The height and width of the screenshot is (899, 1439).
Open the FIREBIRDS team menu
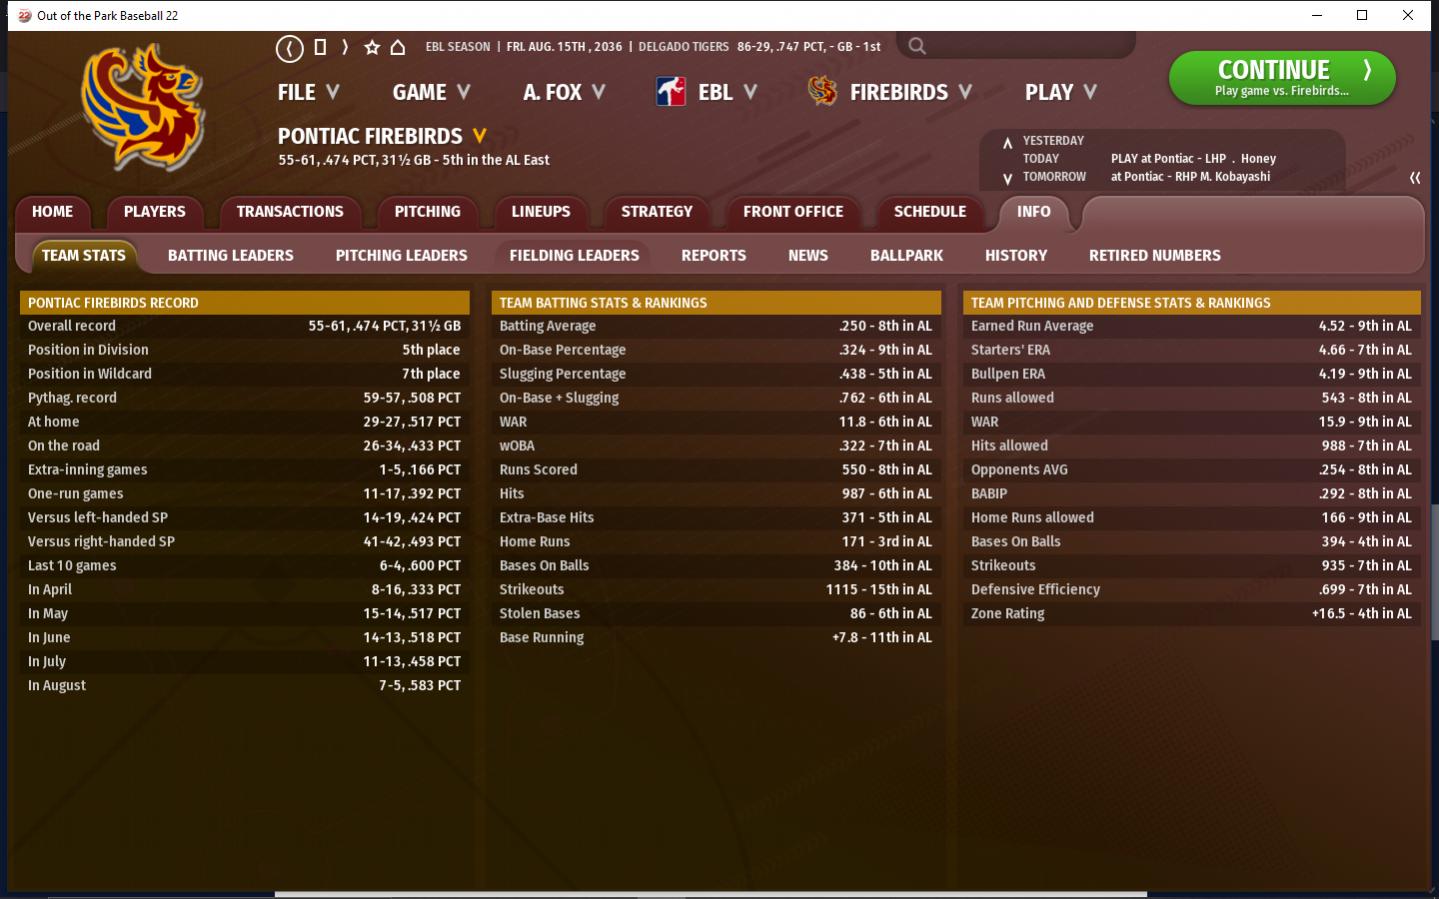click(911, 92)
